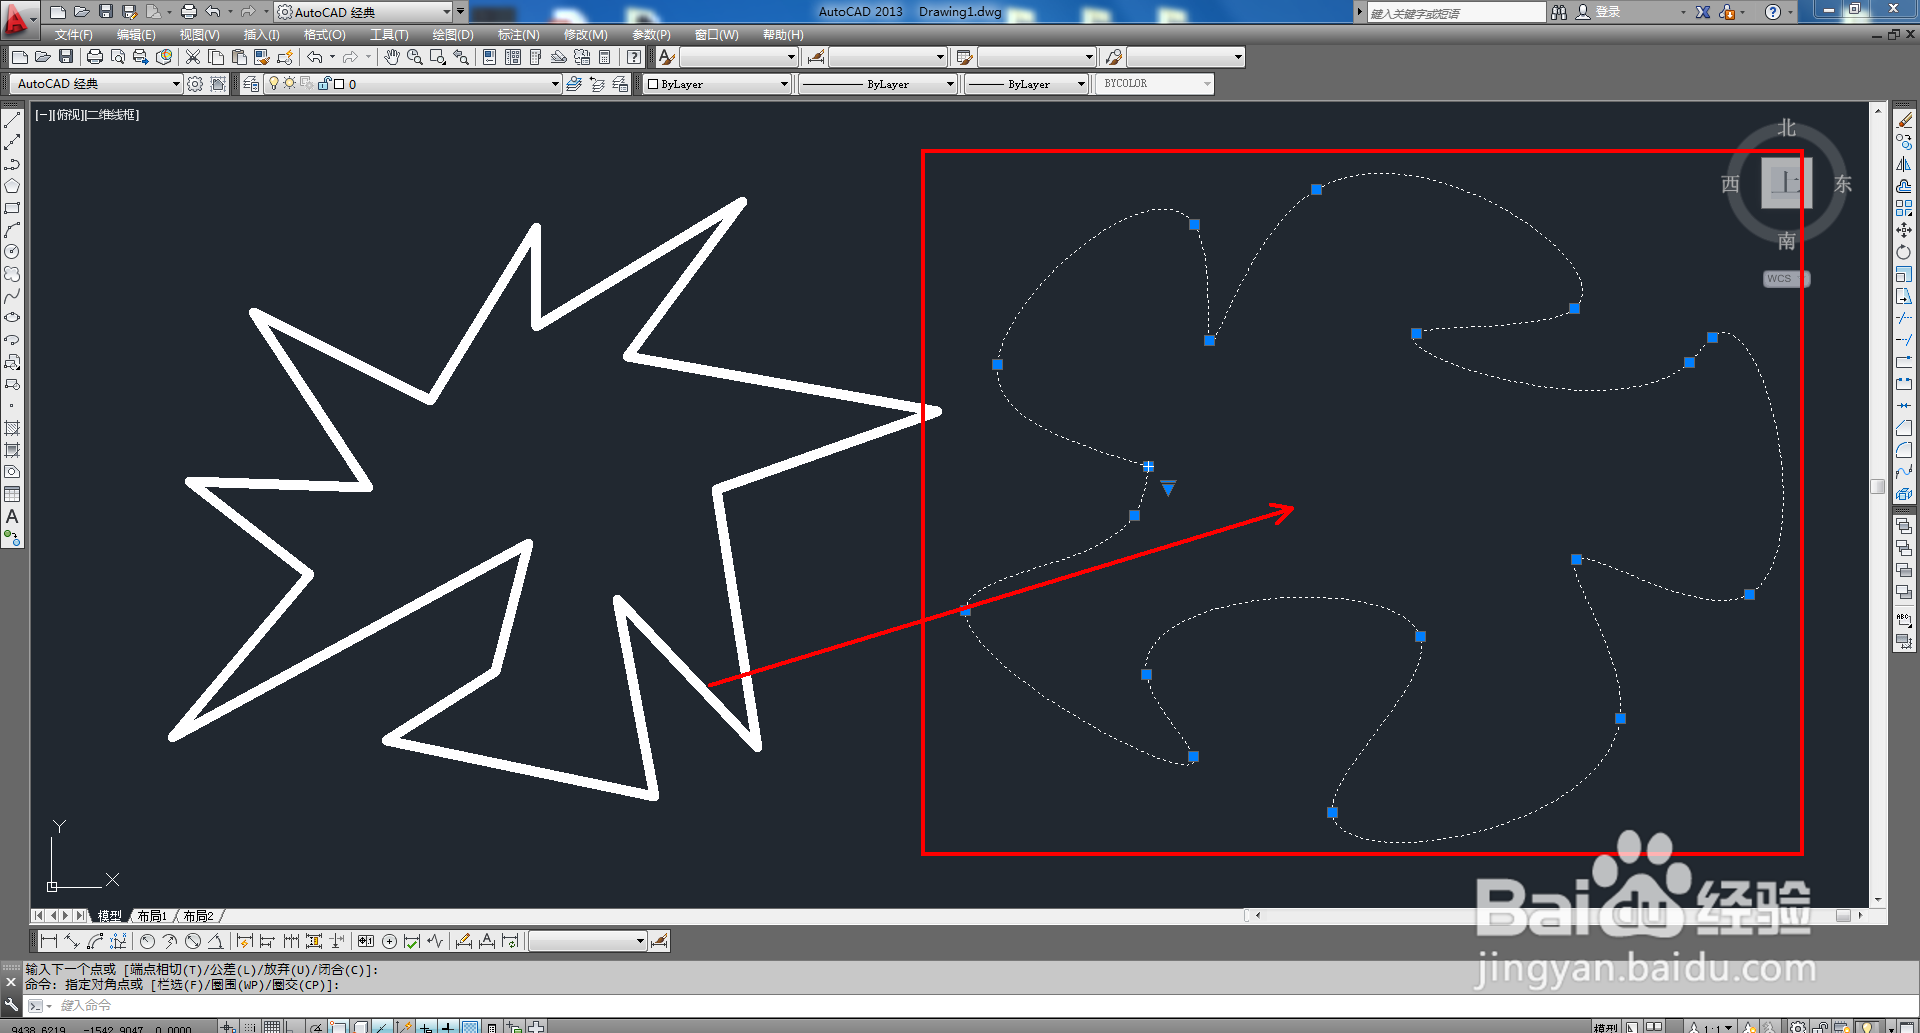Toggle Snap Mode in status bar

pyautogui.click(x=252, y=1027)
